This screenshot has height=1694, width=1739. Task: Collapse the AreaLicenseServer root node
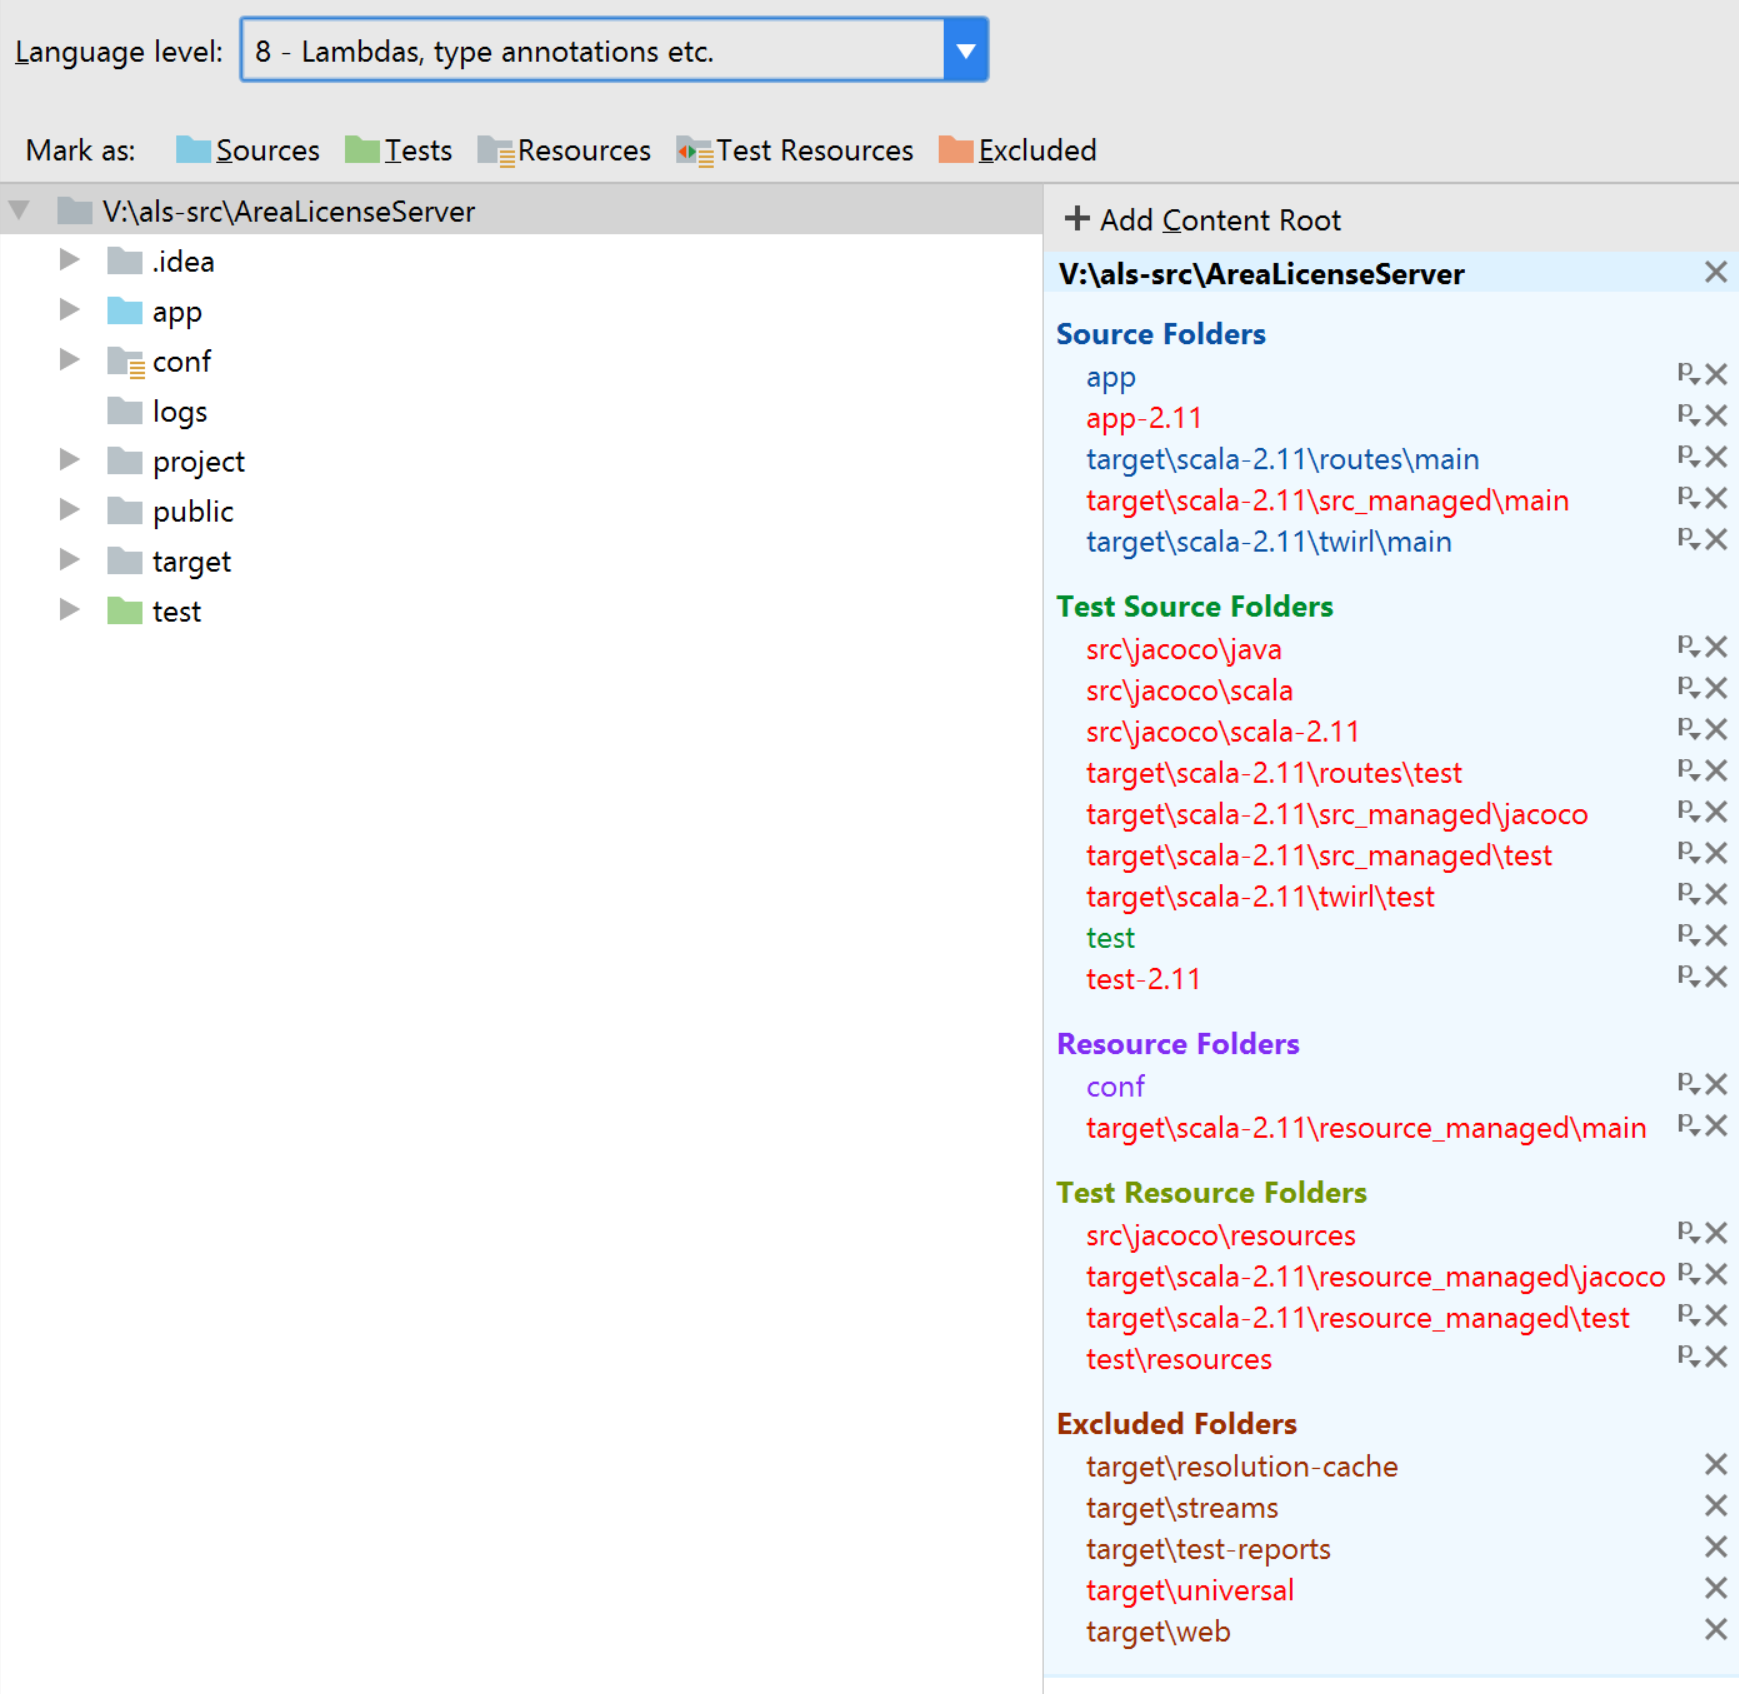[x=19, y=211]
